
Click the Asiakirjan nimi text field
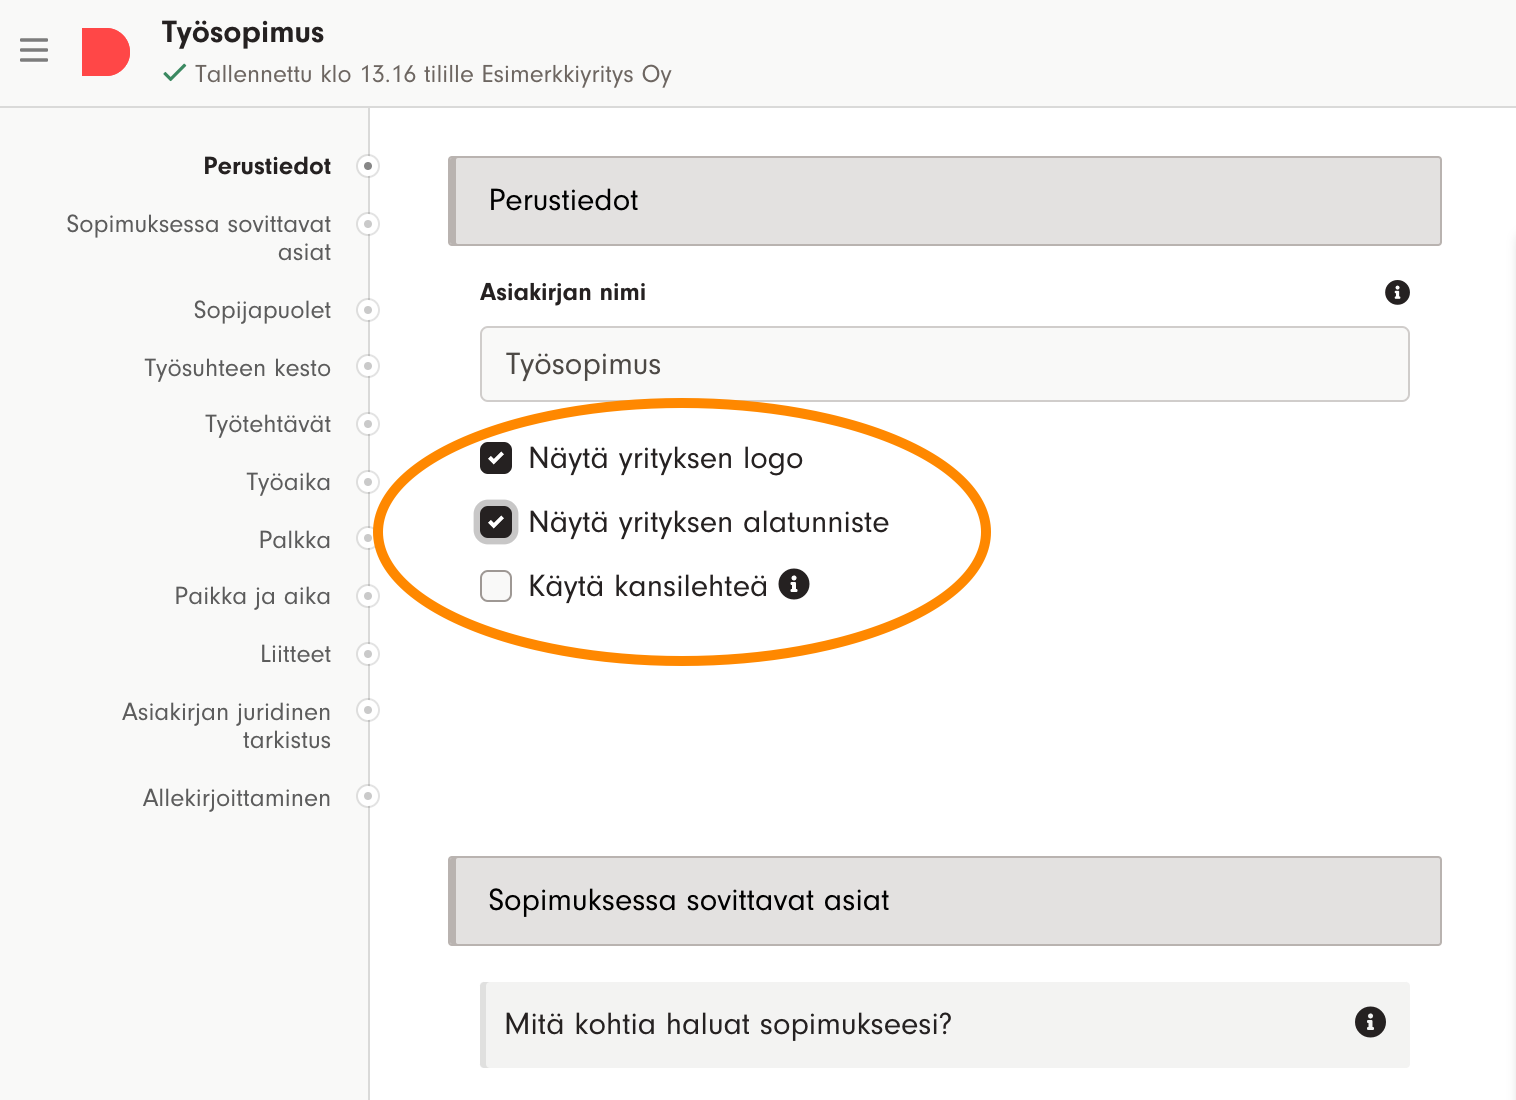click(944, 364)
